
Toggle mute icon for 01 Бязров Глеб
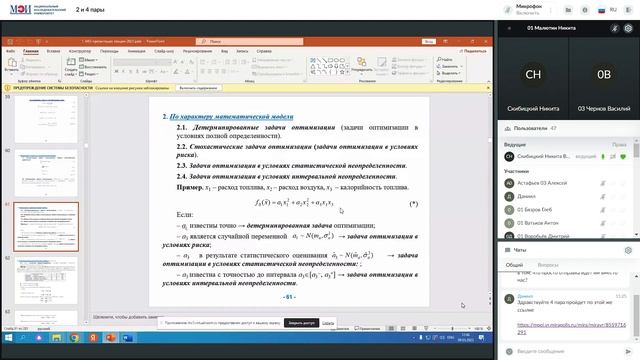coord(603,210)
